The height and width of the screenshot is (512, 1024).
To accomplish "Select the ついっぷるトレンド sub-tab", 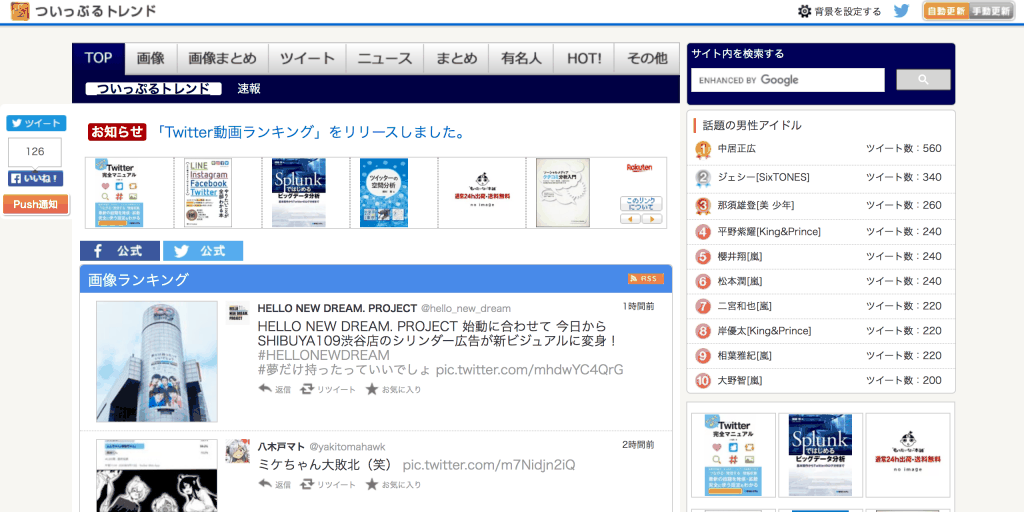I will (153, 89).
